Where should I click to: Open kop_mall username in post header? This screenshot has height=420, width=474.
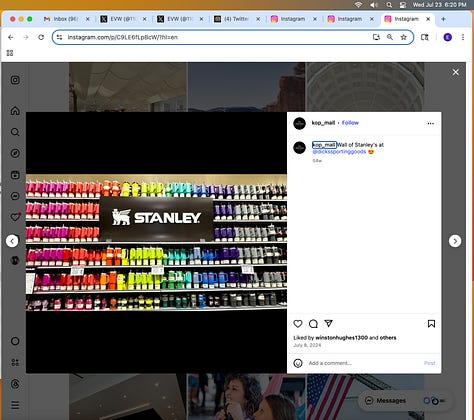[x=323, y=123]
